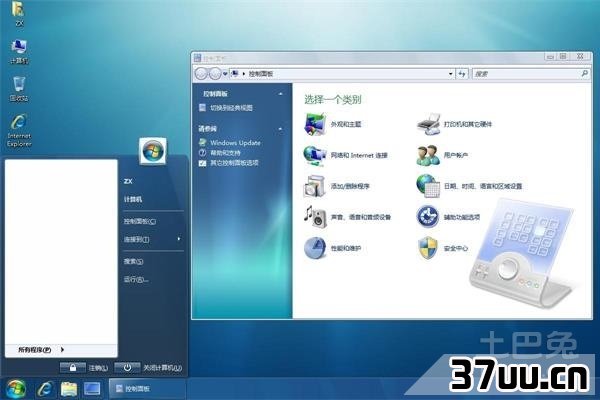Click the 控制面板 taskbar button
600x400 pixels.
click(147, 389)
